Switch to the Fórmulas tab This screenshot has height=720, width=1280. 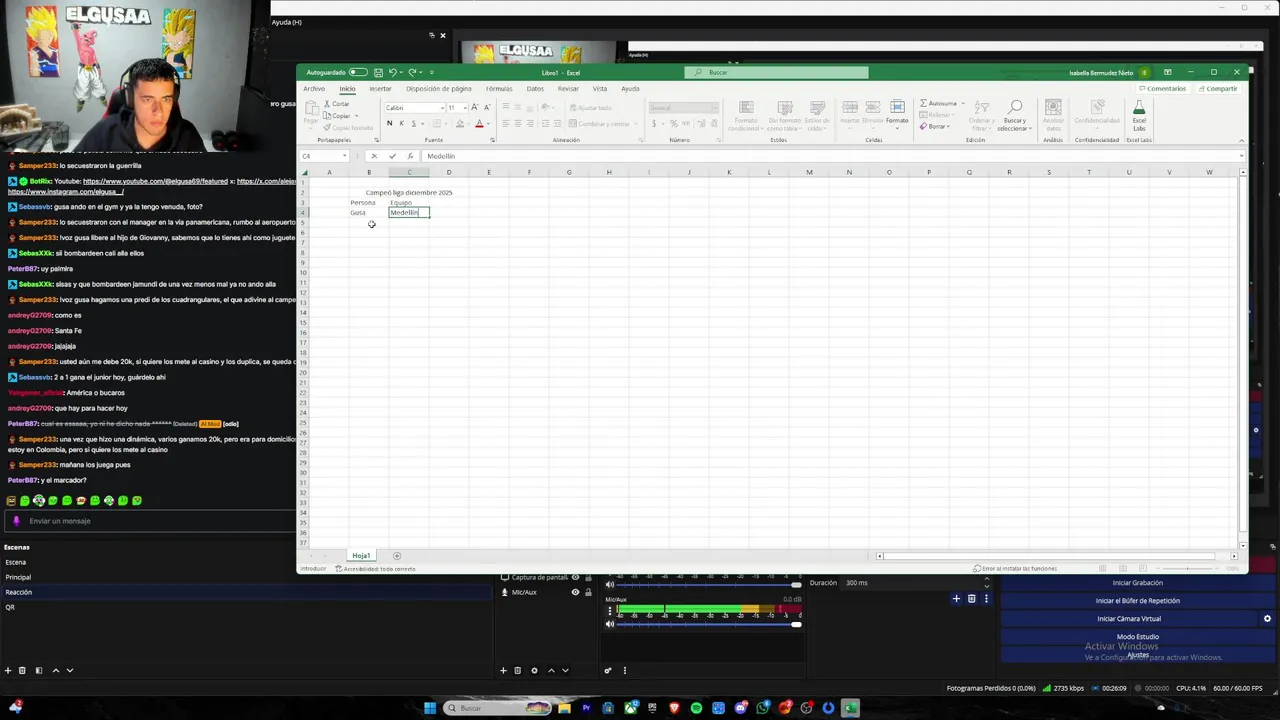tap(499, 89)
